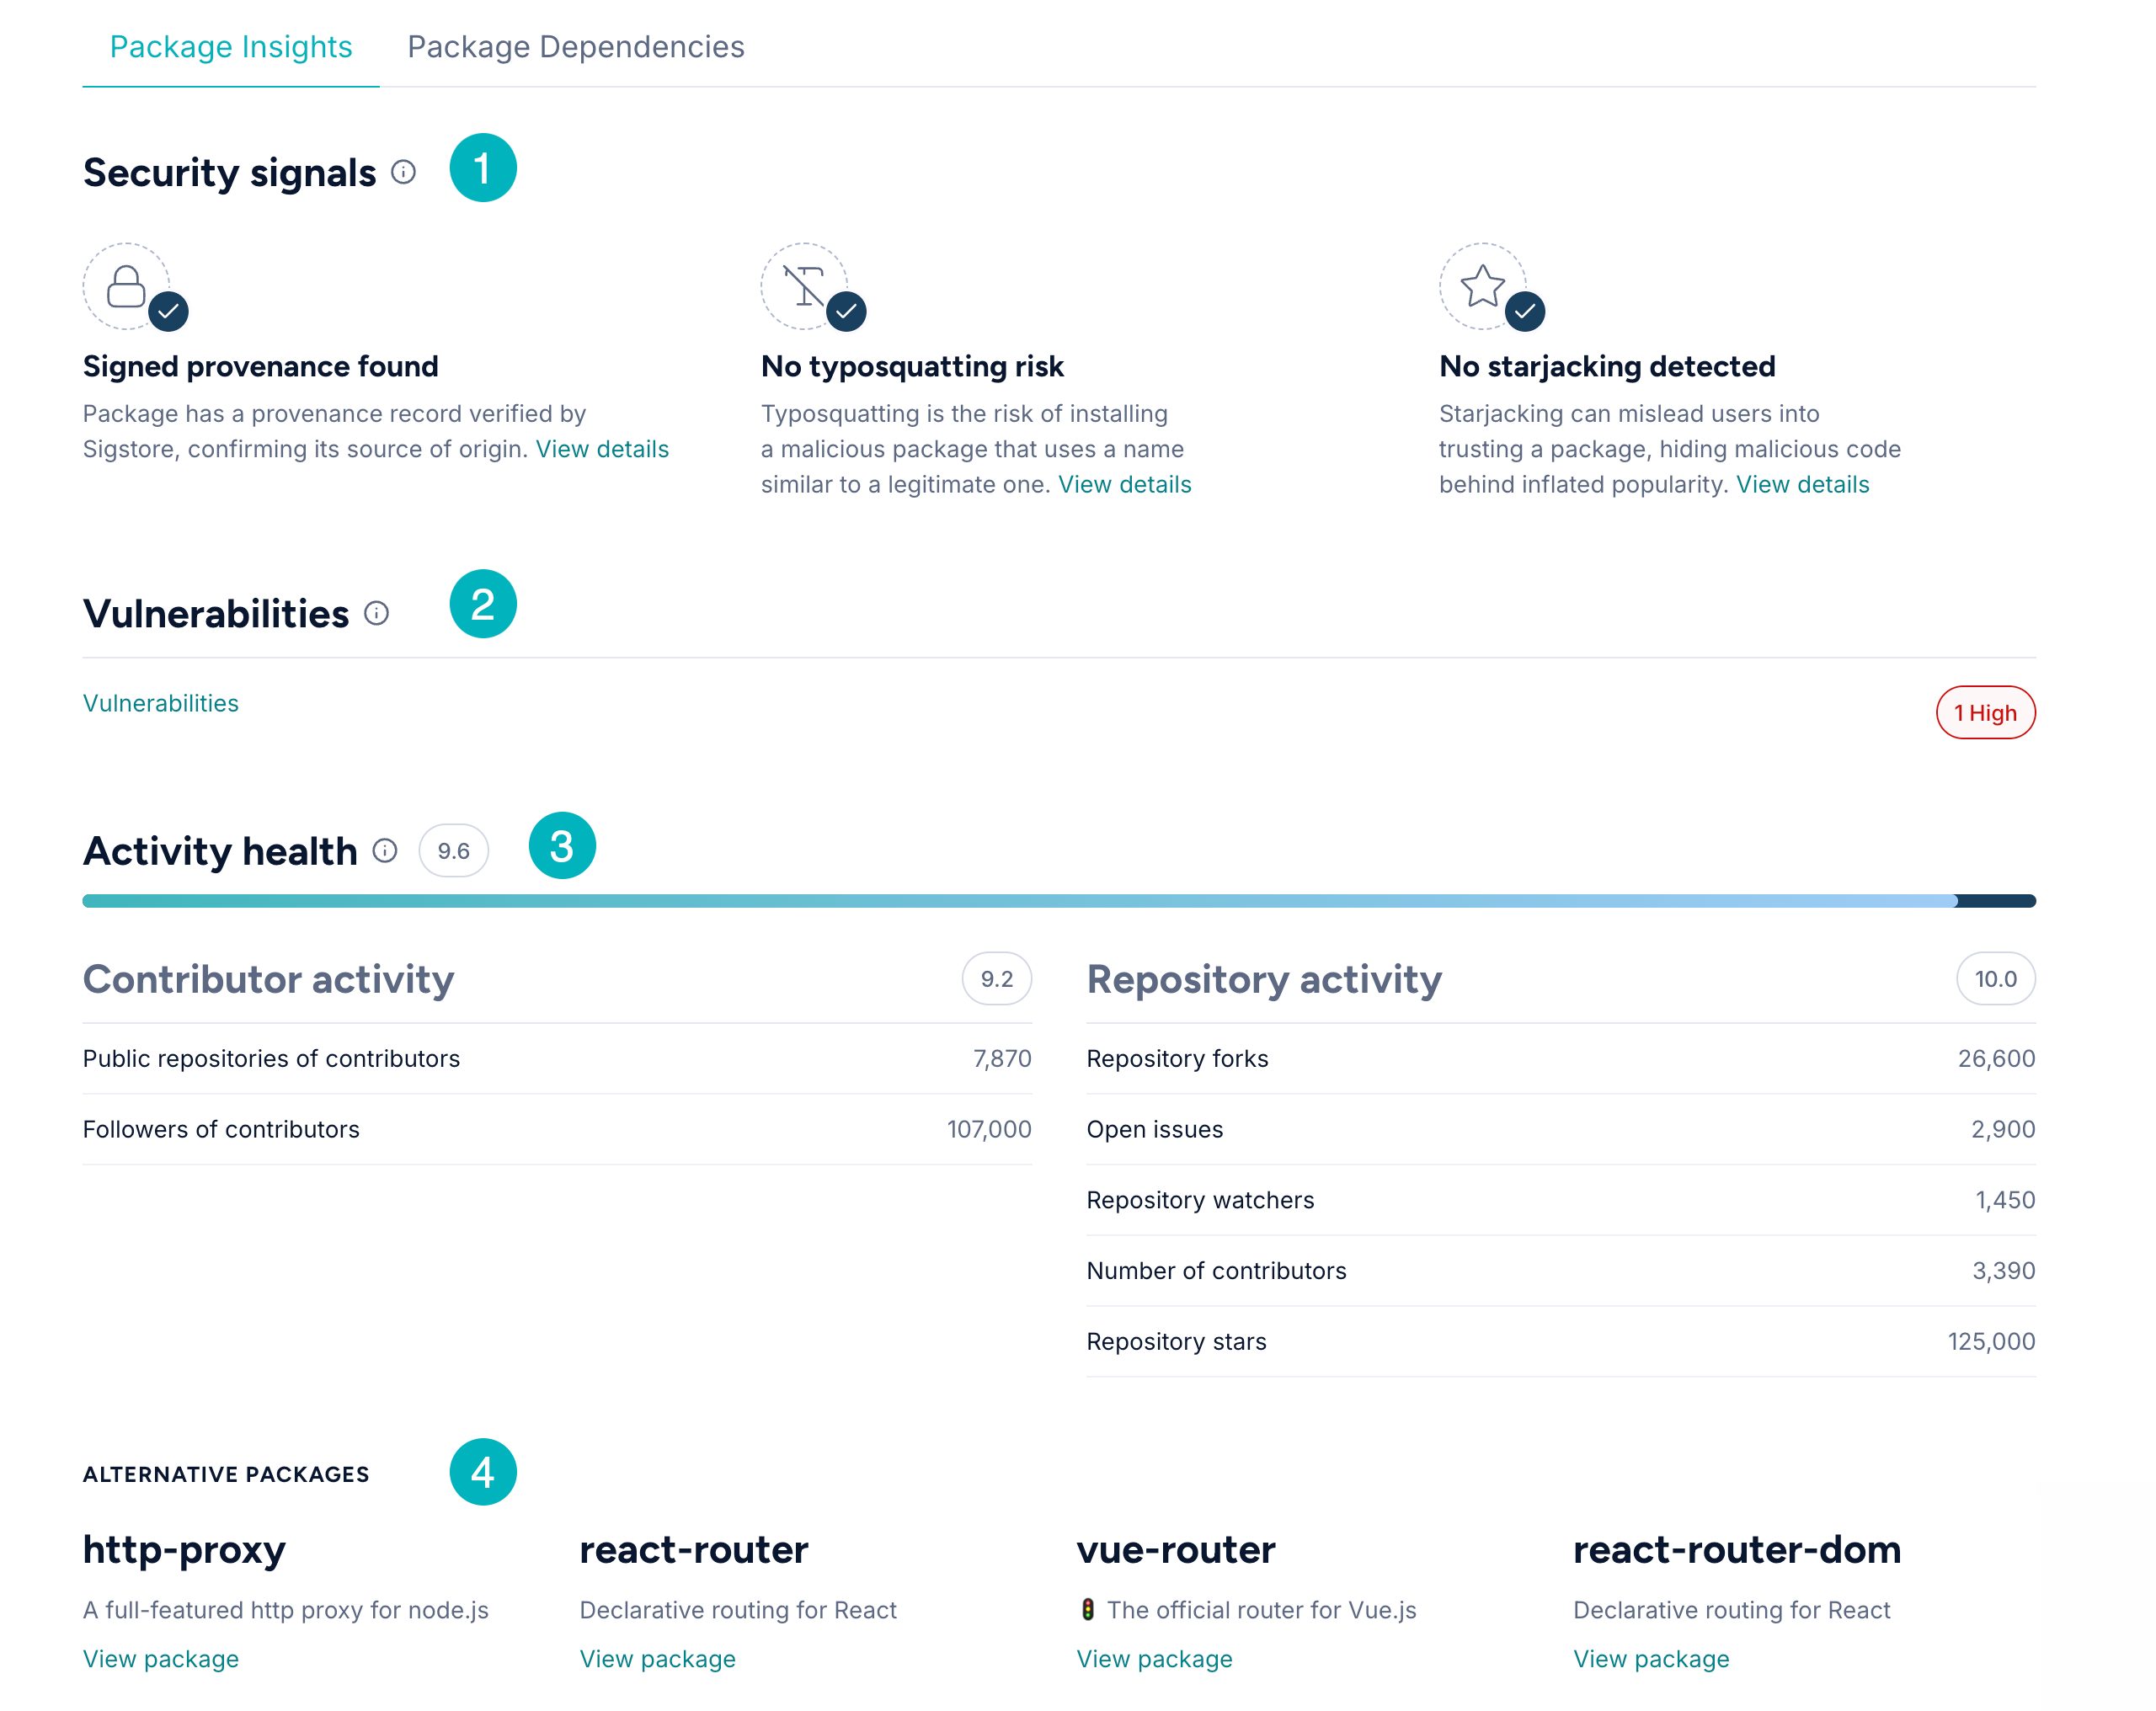
Task: Click View package for react-router
Action: (656, 1657)
